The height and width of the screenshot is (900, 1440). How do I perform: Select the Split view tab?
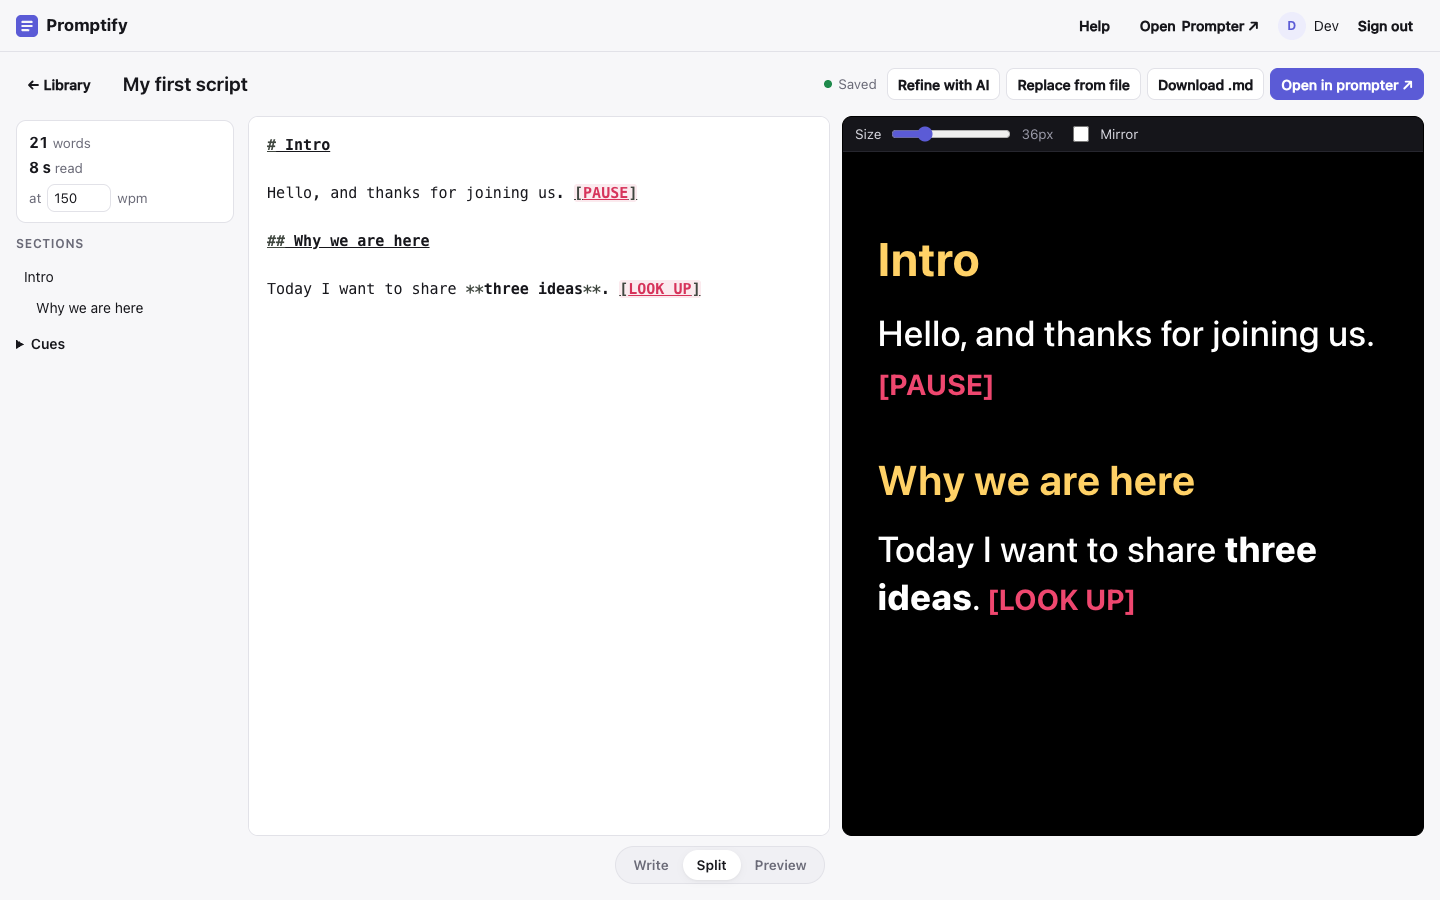tap(712, 865)
